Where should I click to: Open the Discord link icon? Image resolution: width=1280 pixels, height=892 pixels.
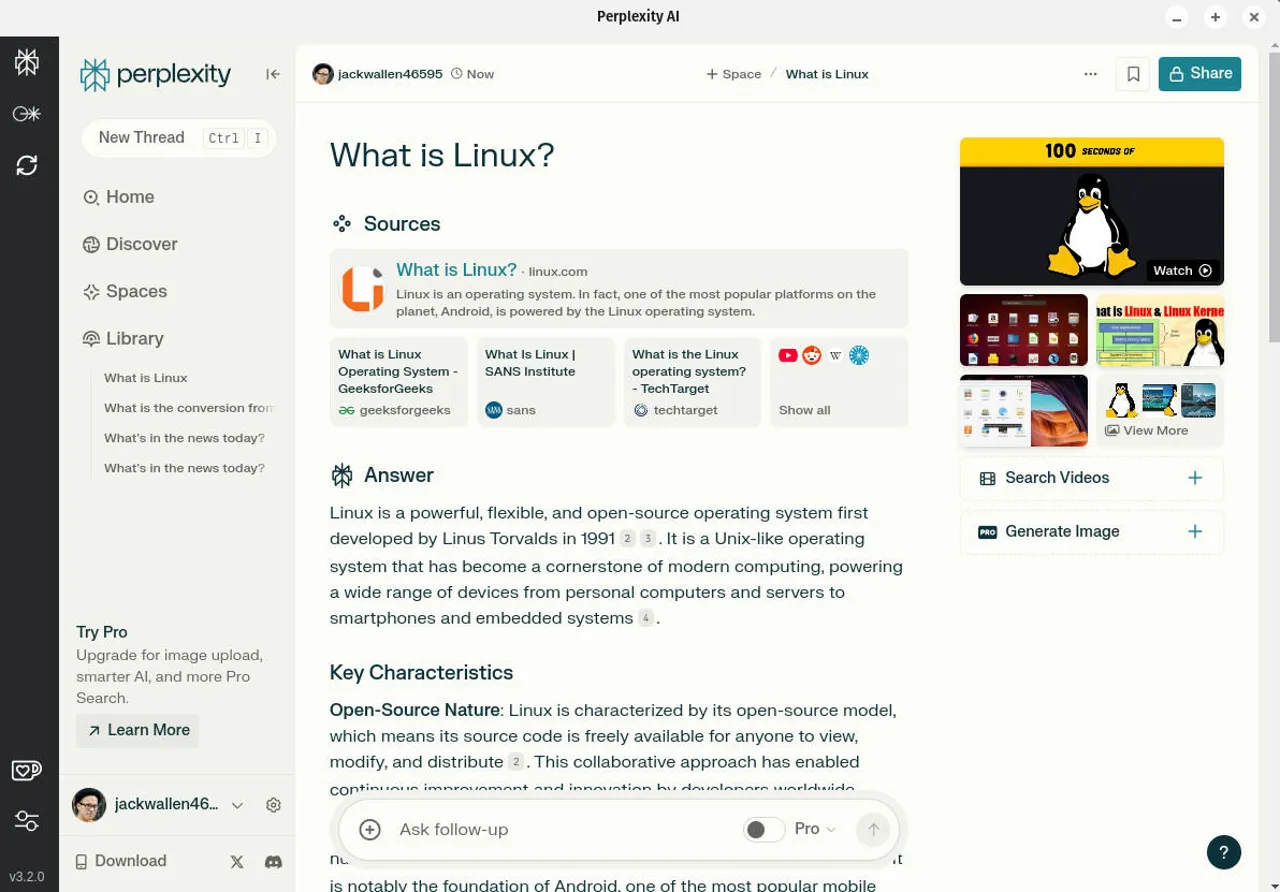click(273, 861)
